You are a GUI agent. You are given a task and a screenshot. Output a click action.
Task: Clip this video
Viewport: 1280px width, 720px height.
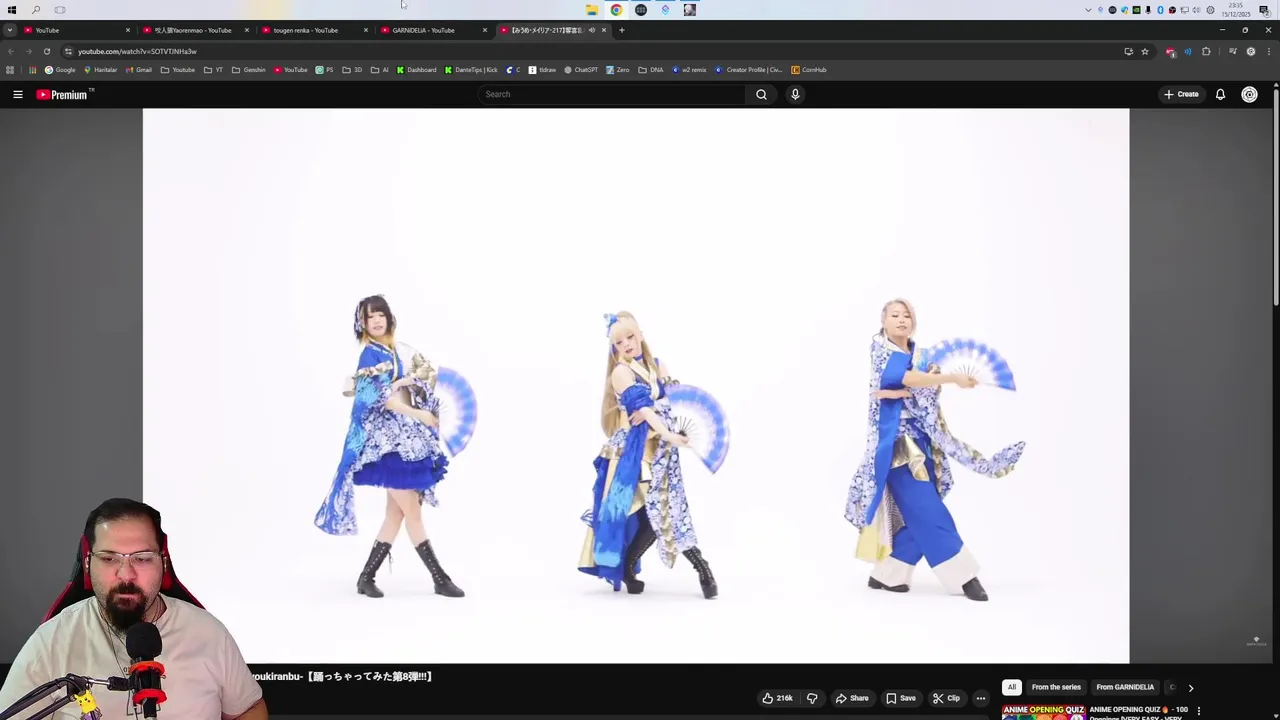(x=946, y=698)
